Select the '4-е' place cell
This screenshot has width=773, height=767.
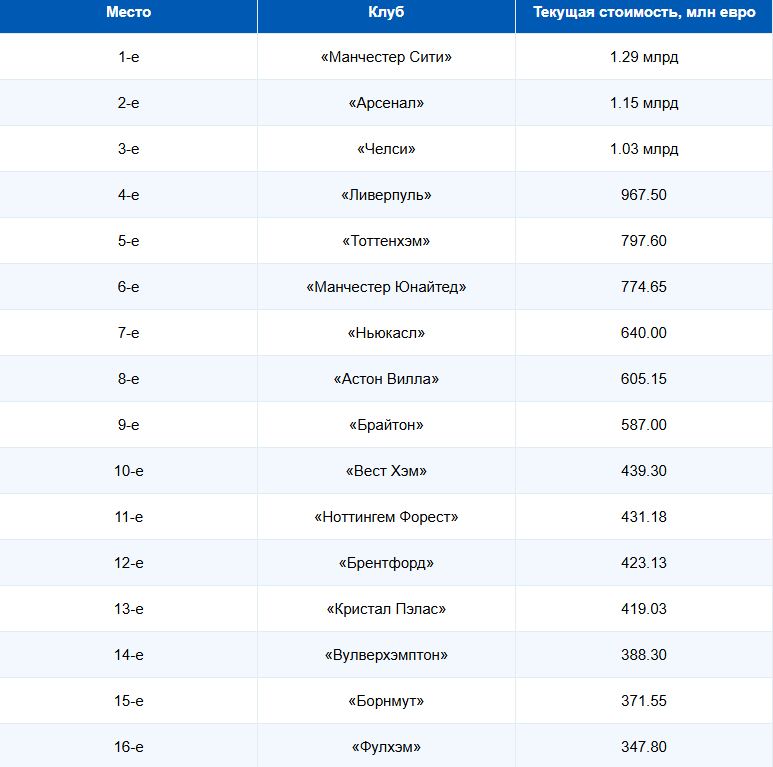pos(128,195)
